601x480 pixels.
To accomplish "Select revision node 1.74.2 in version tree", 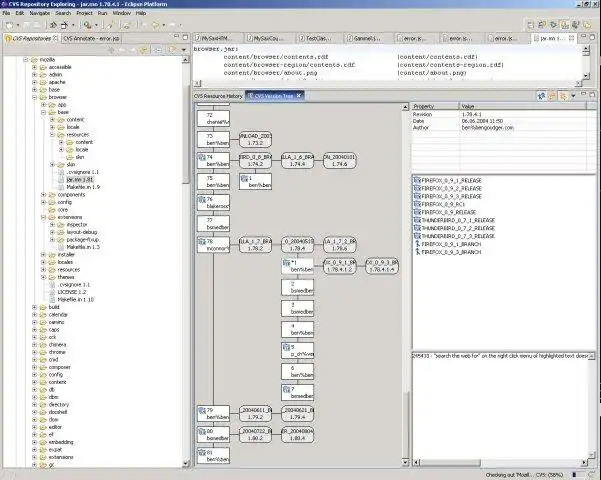I will tap(255, 161).
